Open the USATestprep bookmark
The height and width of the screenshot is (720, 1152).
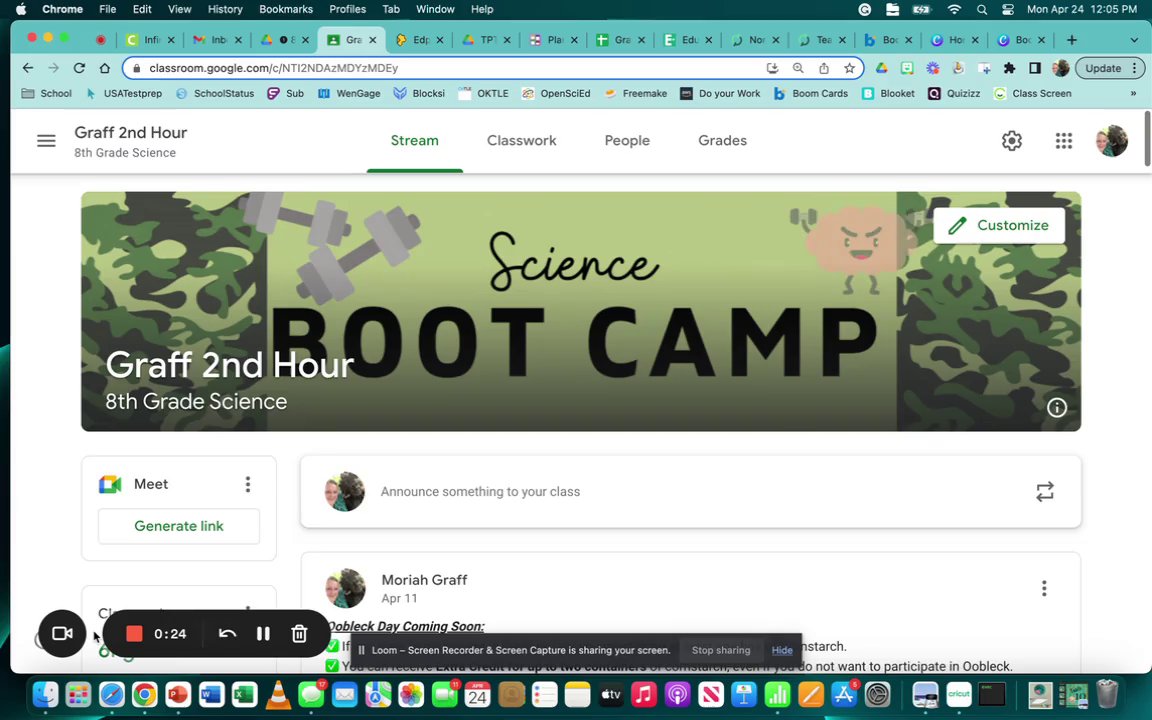123,93
